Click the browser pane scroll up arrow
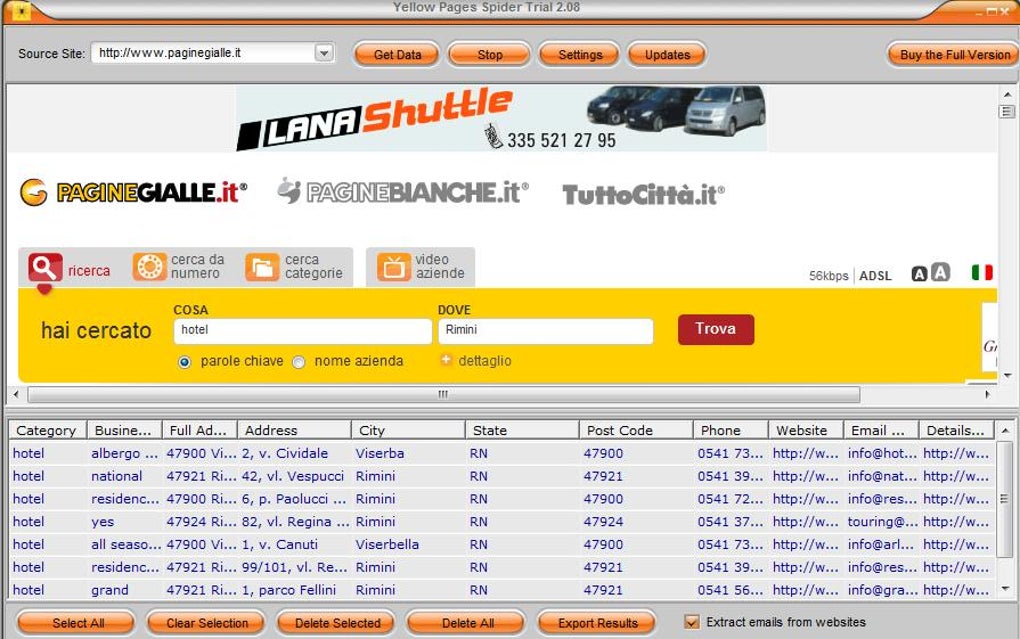1020x639 pixels. 1007,94
